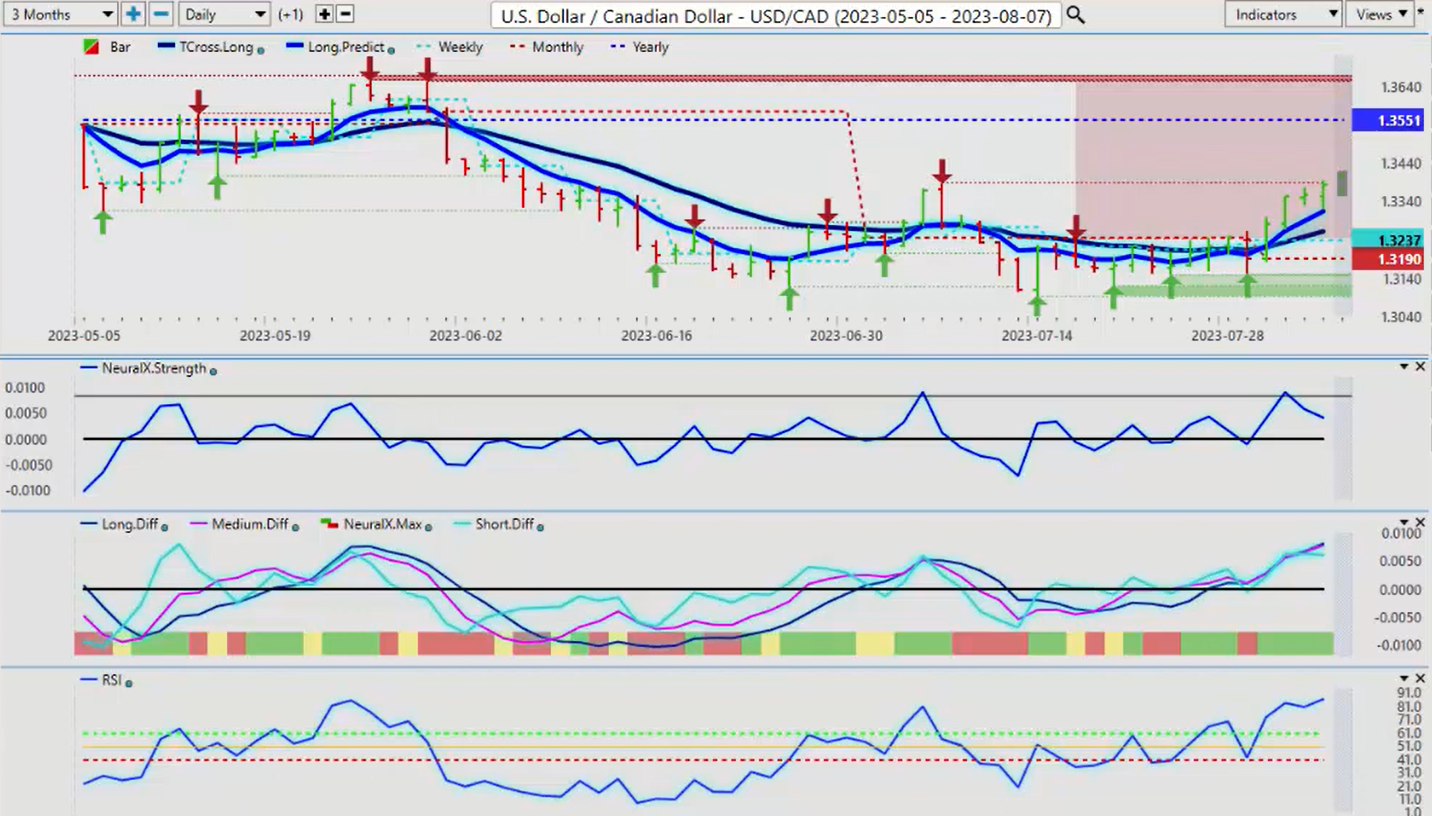Viewport: 1432px width, 816px height.
Task: Click the settings dot beside NeuralX.Max
Action: pyautogui.click(x=429, y=526)
